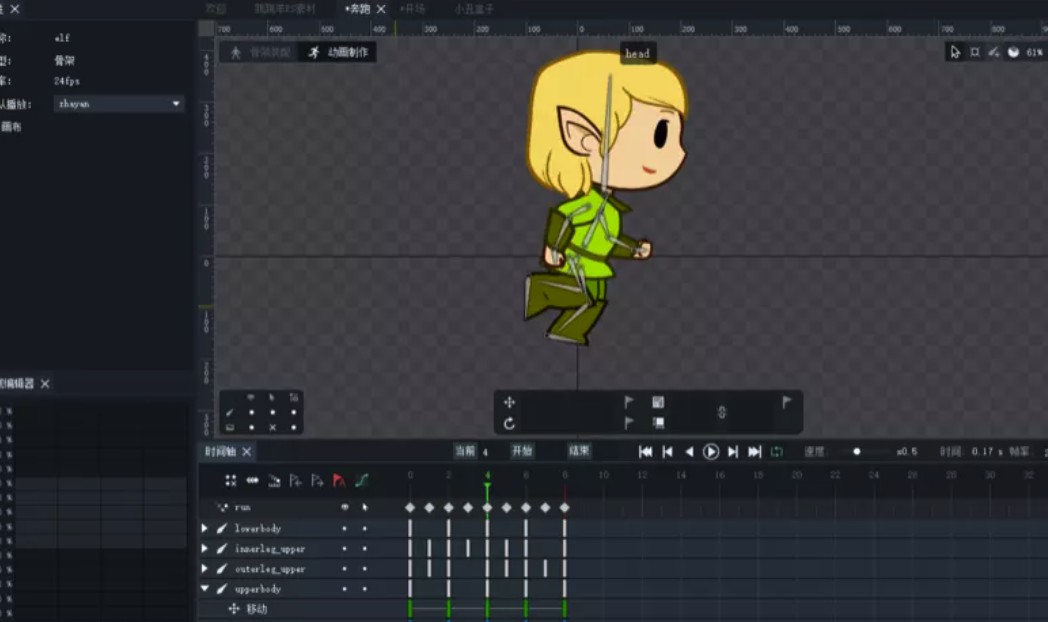Click the second arrow keyframe icon in timeline toolbar

(317, 480)
